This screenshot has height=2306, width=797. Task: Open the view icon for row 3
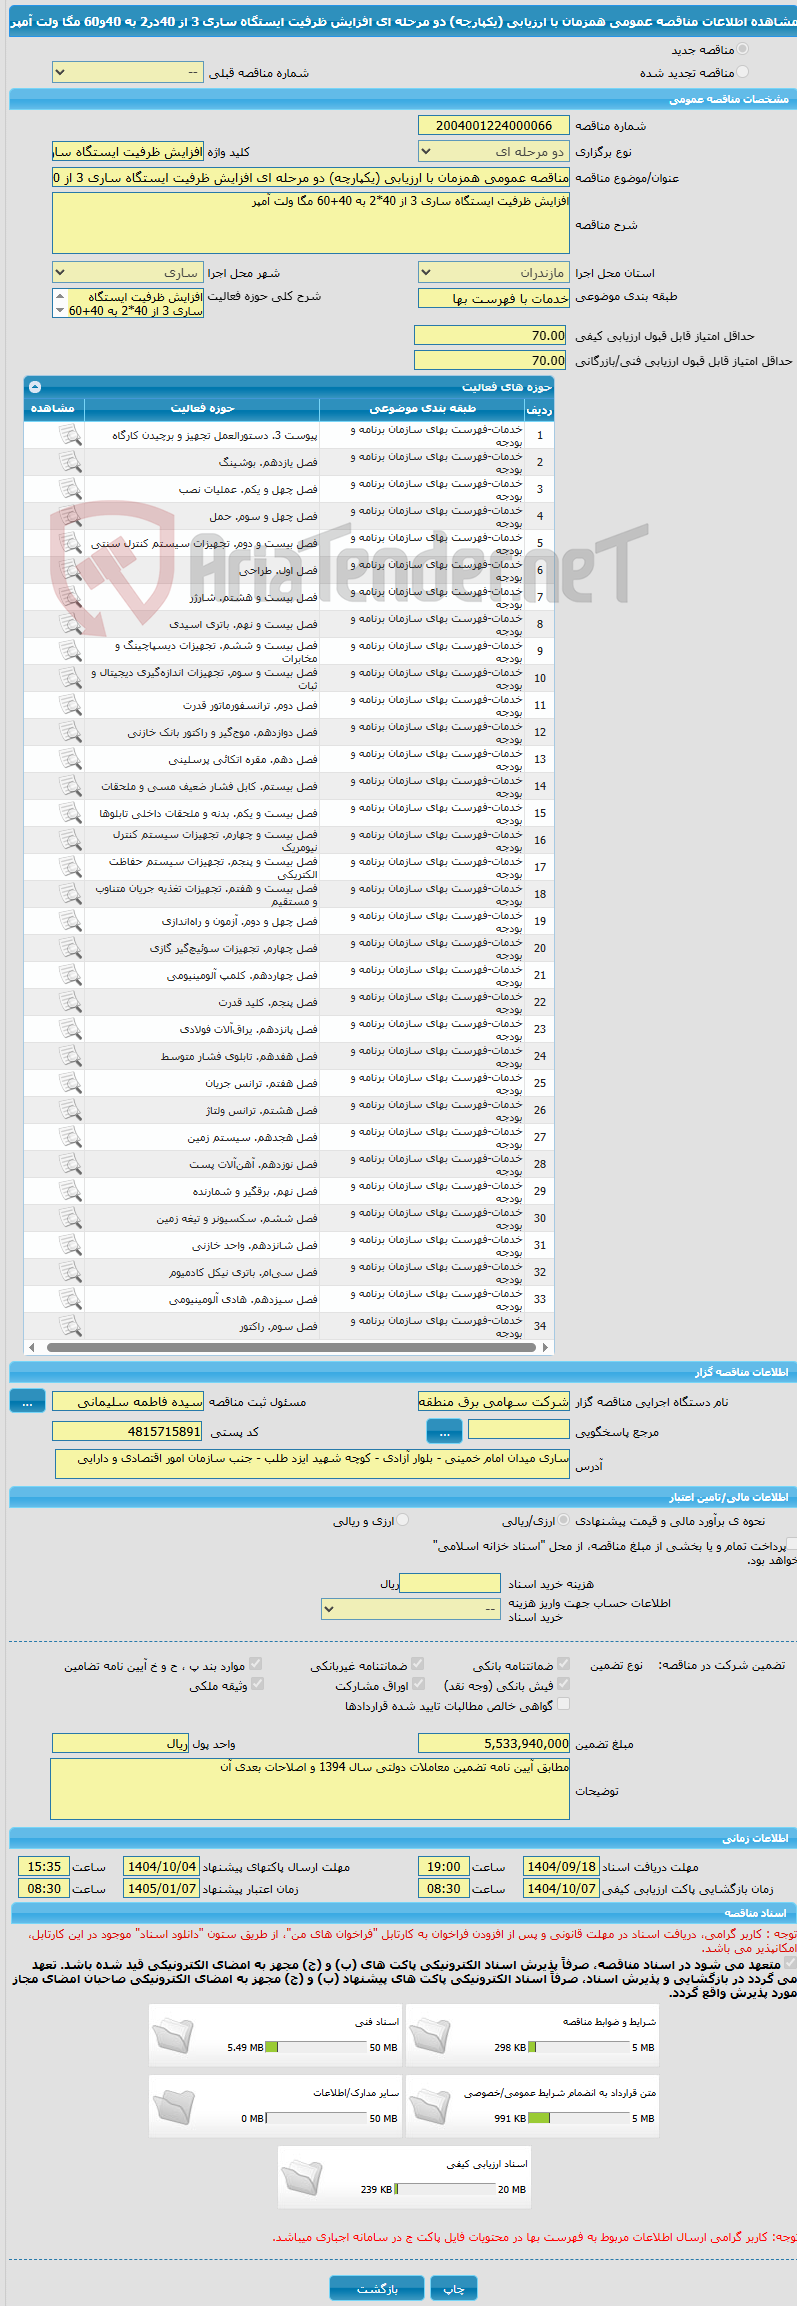70,489
